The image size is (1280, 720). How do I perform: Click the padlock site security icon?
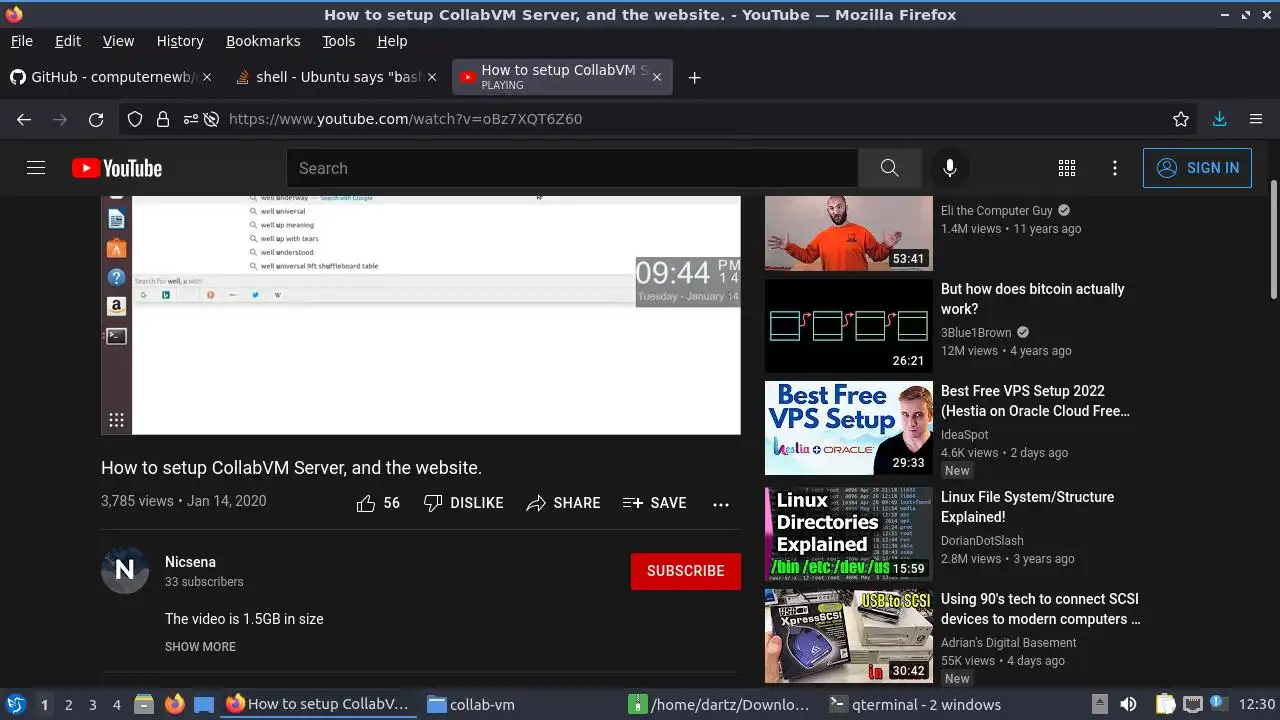(162, 119)
